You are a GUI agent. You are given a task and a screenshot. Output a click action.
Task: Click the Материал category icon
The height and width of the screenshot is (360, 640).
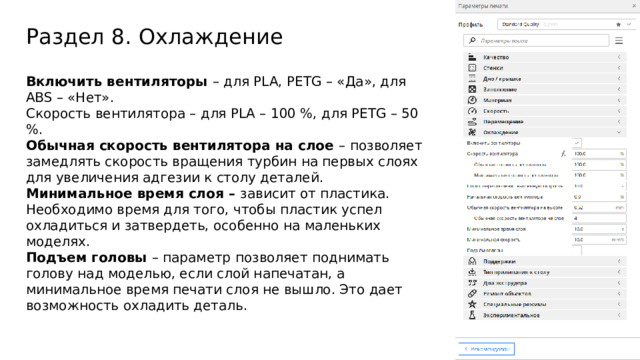coord(472,100)
